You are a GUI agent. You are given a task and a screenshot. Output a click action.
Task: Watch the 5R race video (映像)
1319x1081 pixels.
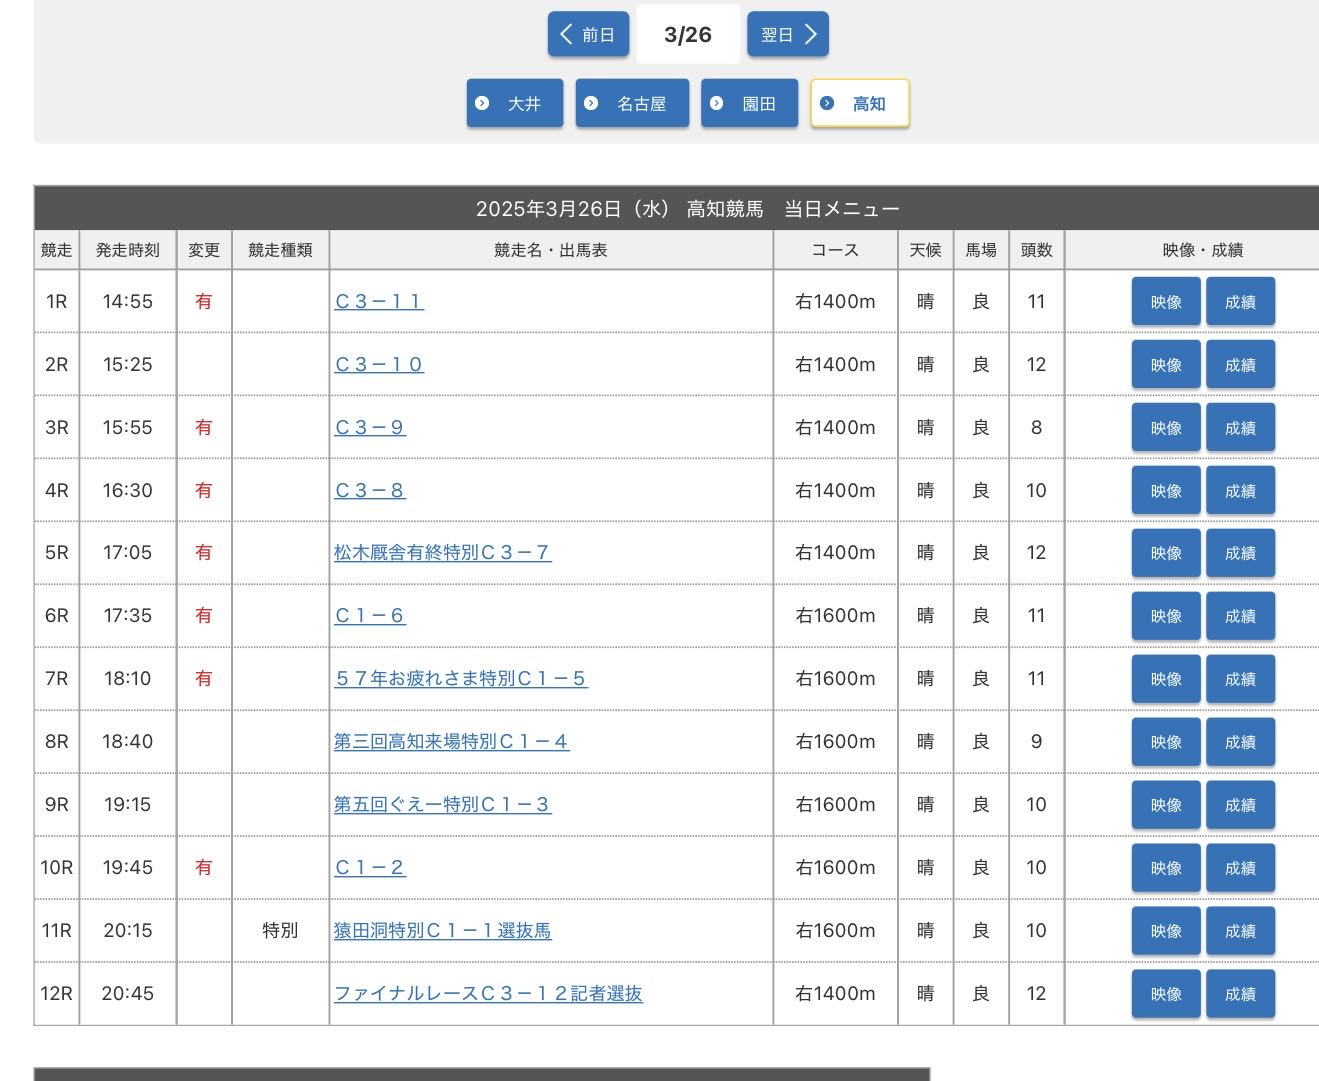pos(1166,552)
